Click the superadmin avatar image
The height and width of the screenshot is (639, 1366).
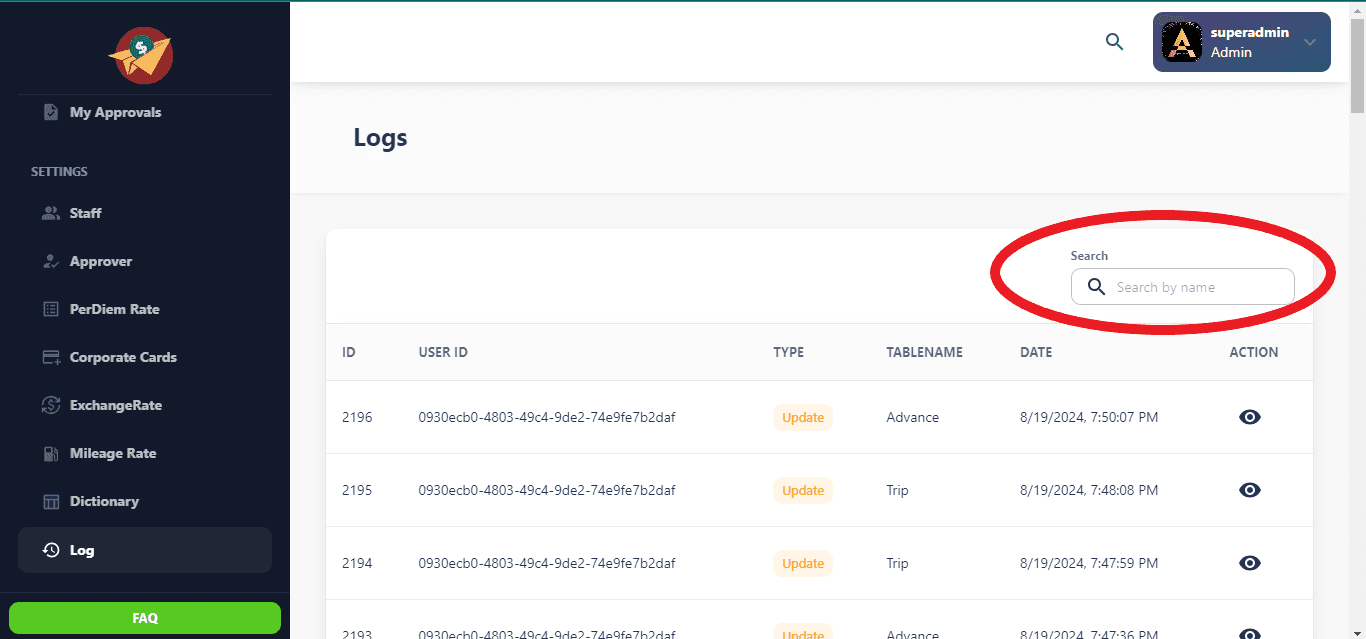point(1181,42)
